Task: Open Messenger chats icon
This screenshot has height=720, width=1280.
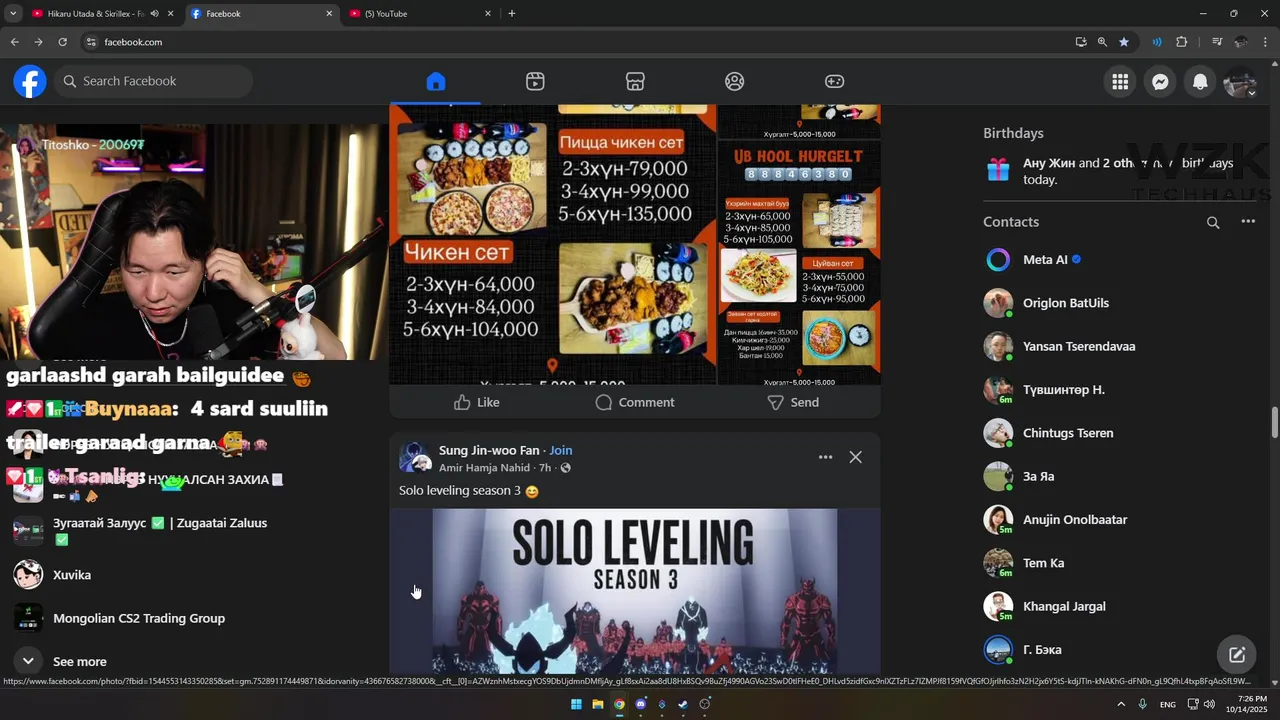Action: point(1160,82)
